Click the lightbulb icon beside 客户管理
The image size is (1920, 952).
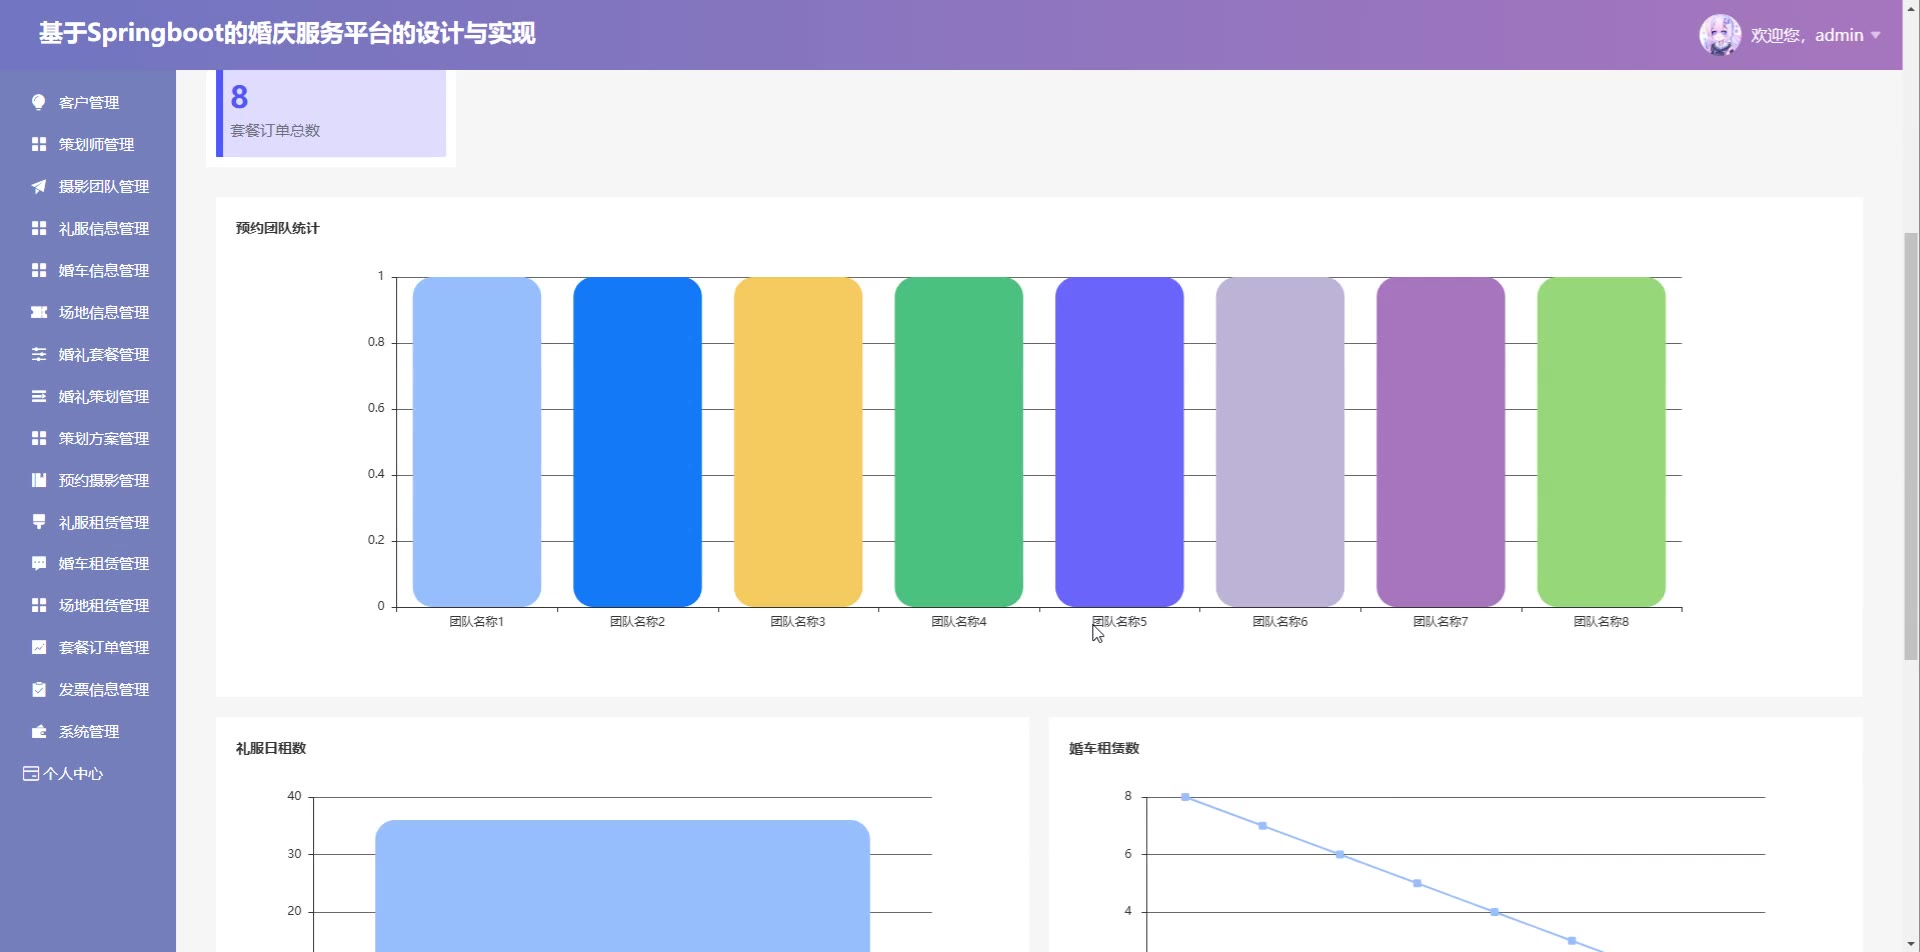[39, 102]
